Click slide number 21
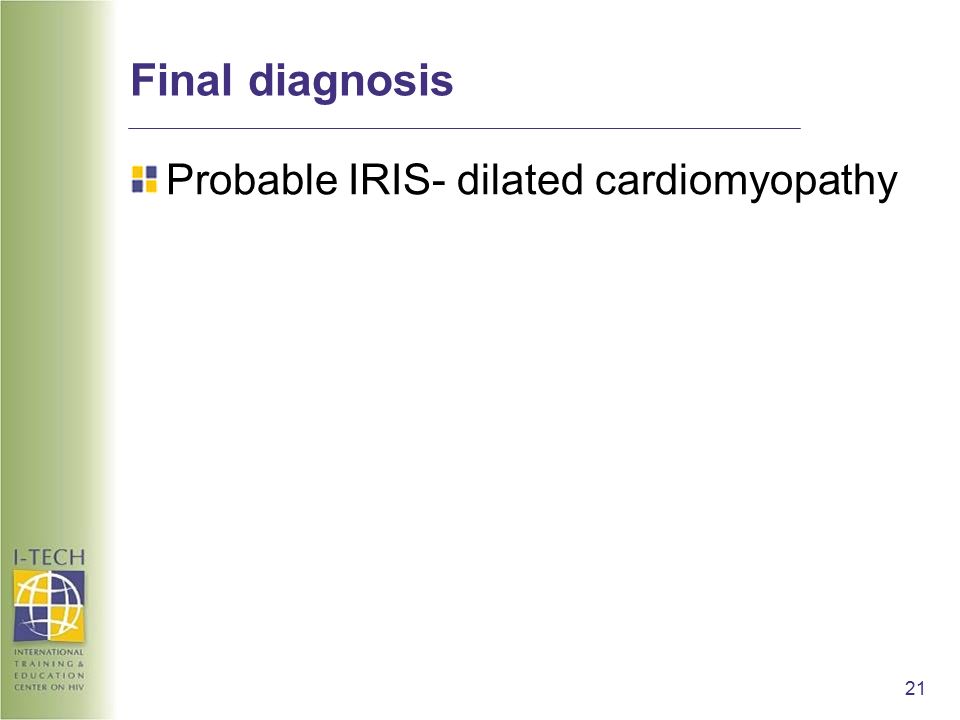The image size is (960, 720). tap(915, 688)
